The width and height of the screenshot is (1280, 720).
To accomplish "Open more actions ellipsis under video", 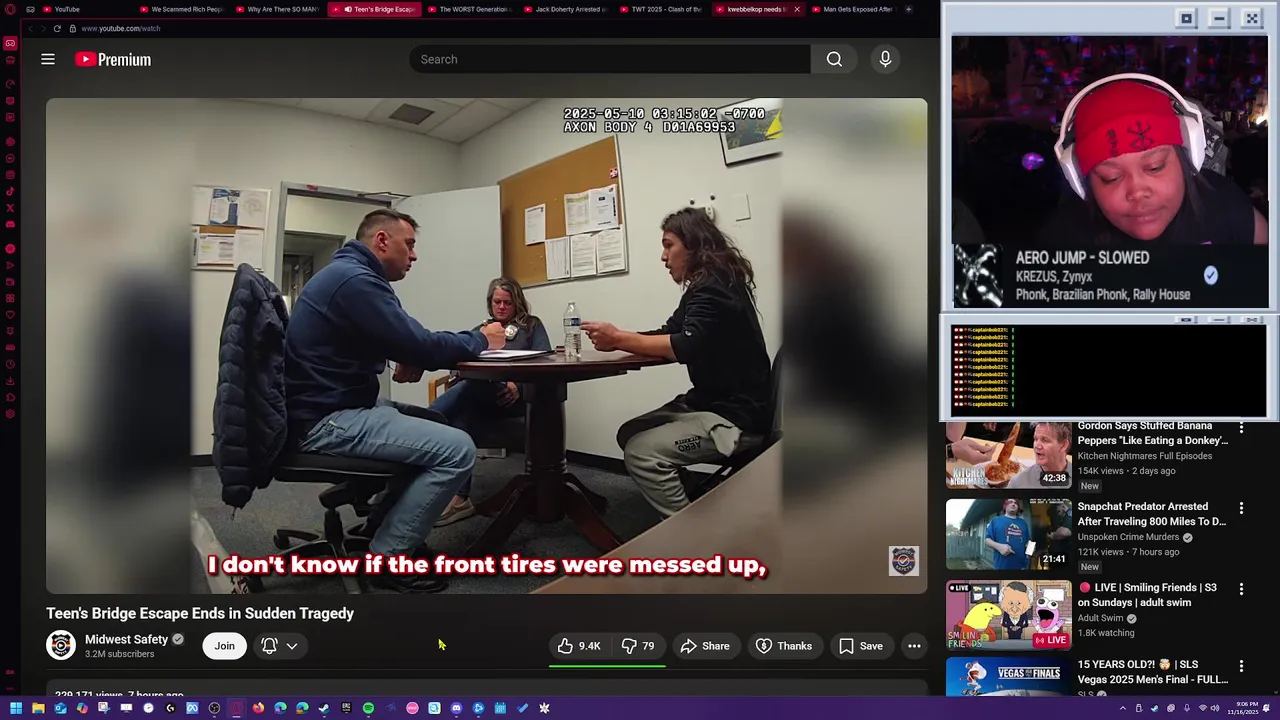I will (914, 646).
